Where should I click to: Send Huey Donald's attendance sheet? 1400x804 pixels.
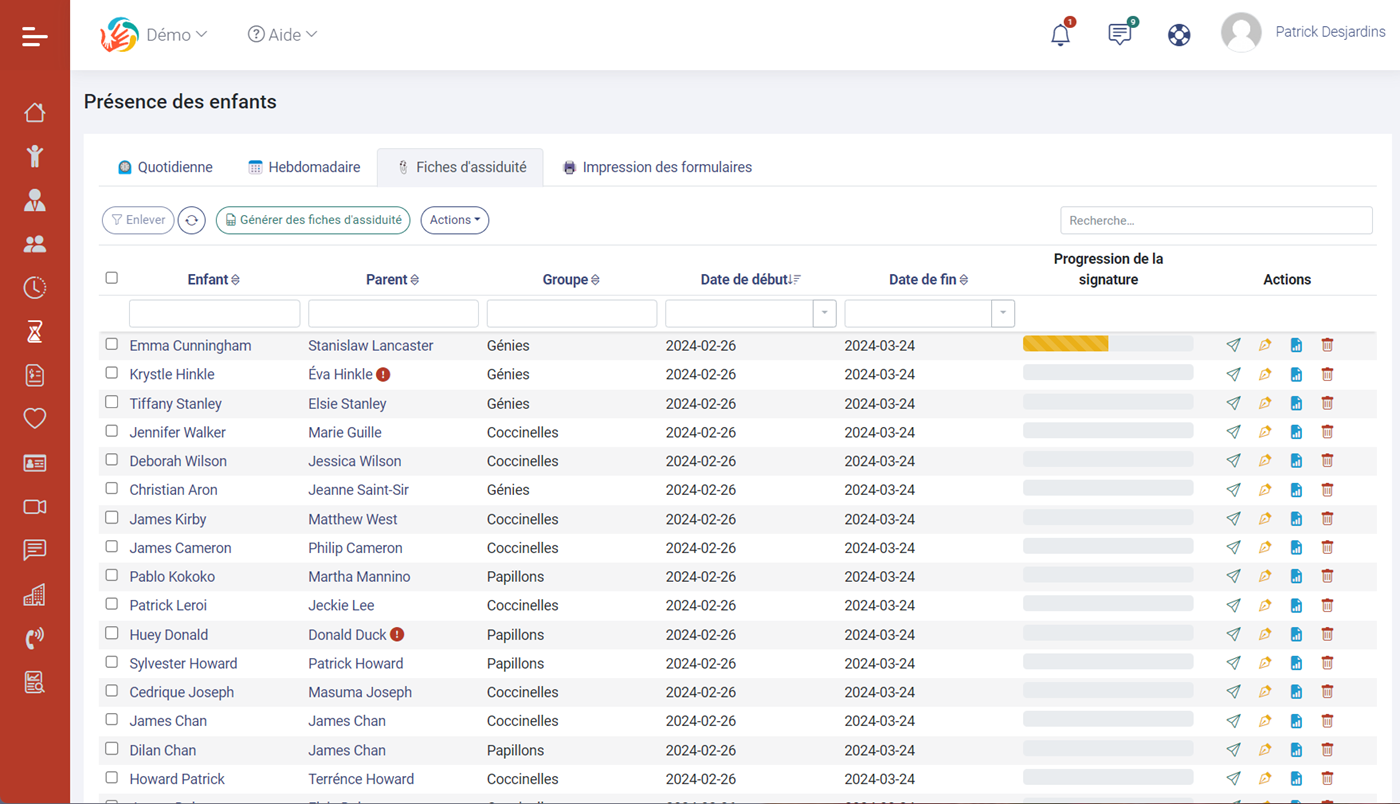pyautogui.click(x=1233, y=634)
